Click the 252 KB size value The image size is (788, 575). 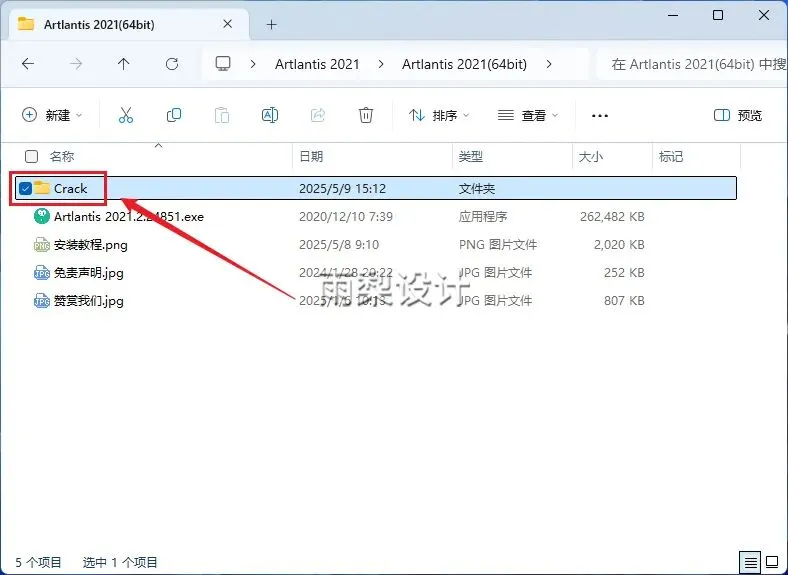pyautogui.click(x=624, y=272)
